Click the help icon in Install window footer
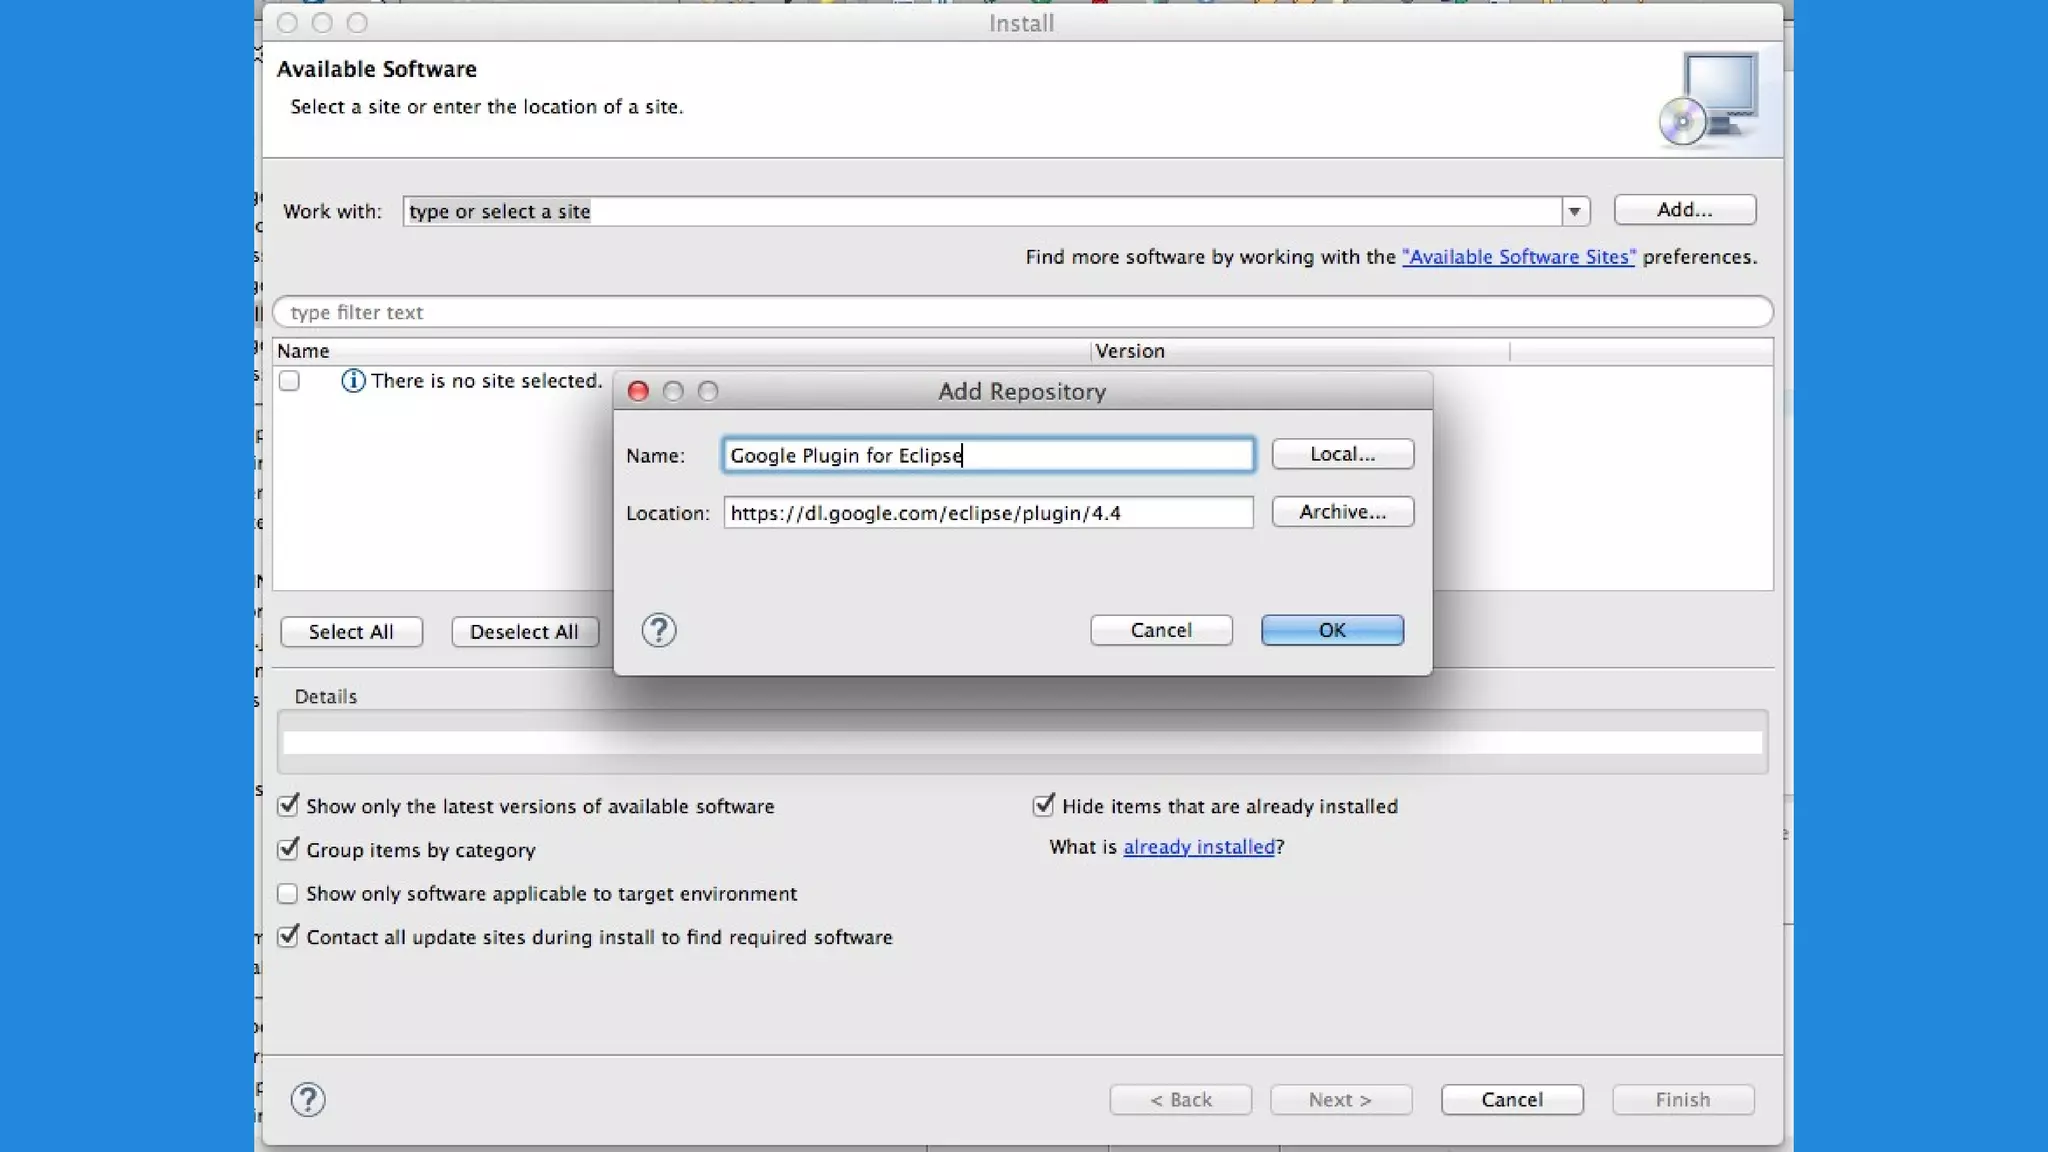Image resolution: width=2048 pixels, height=1152 pixels. [x=308, y=1100]
